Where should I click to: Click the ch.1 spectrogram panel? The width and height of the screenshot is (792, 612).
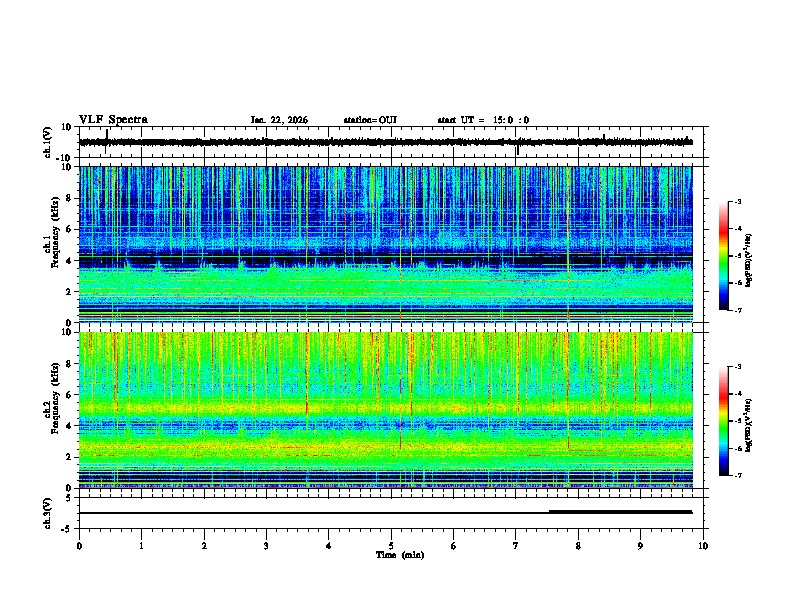pos(385,244)
